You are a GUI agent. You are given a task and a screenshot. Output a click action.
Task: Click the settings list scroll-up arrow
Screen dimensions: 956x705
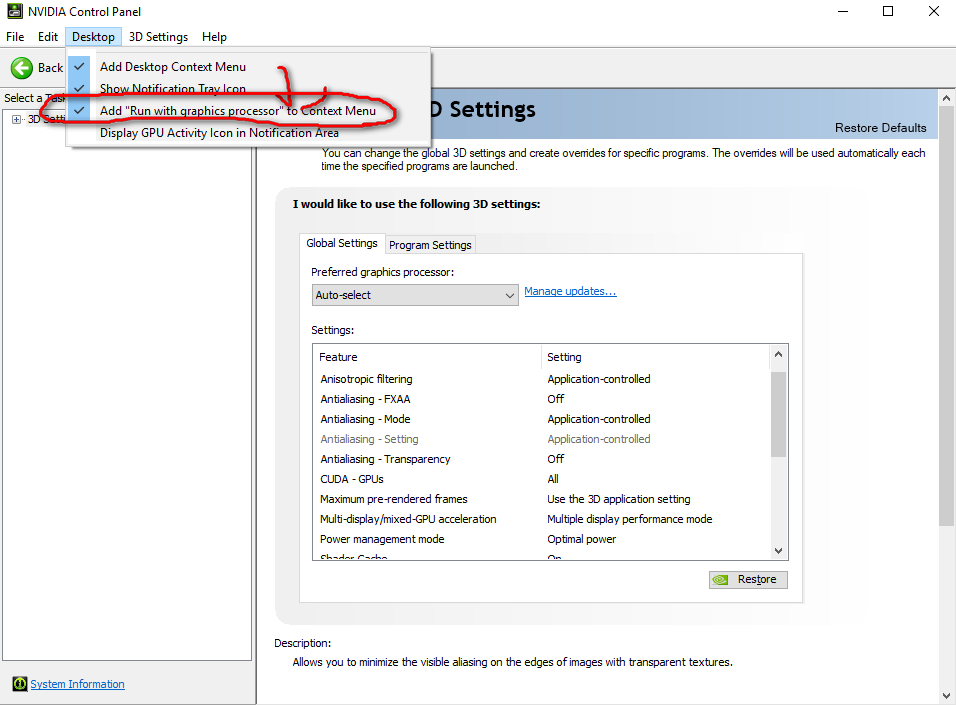click(x=778, y=354)
